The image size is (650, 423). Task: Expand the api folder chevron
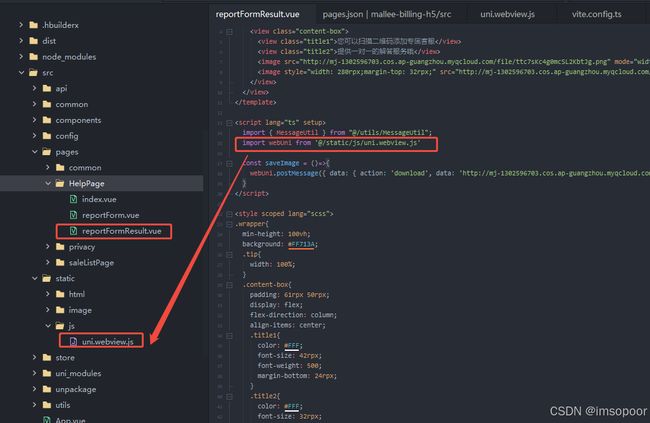[x=34, y=88]
